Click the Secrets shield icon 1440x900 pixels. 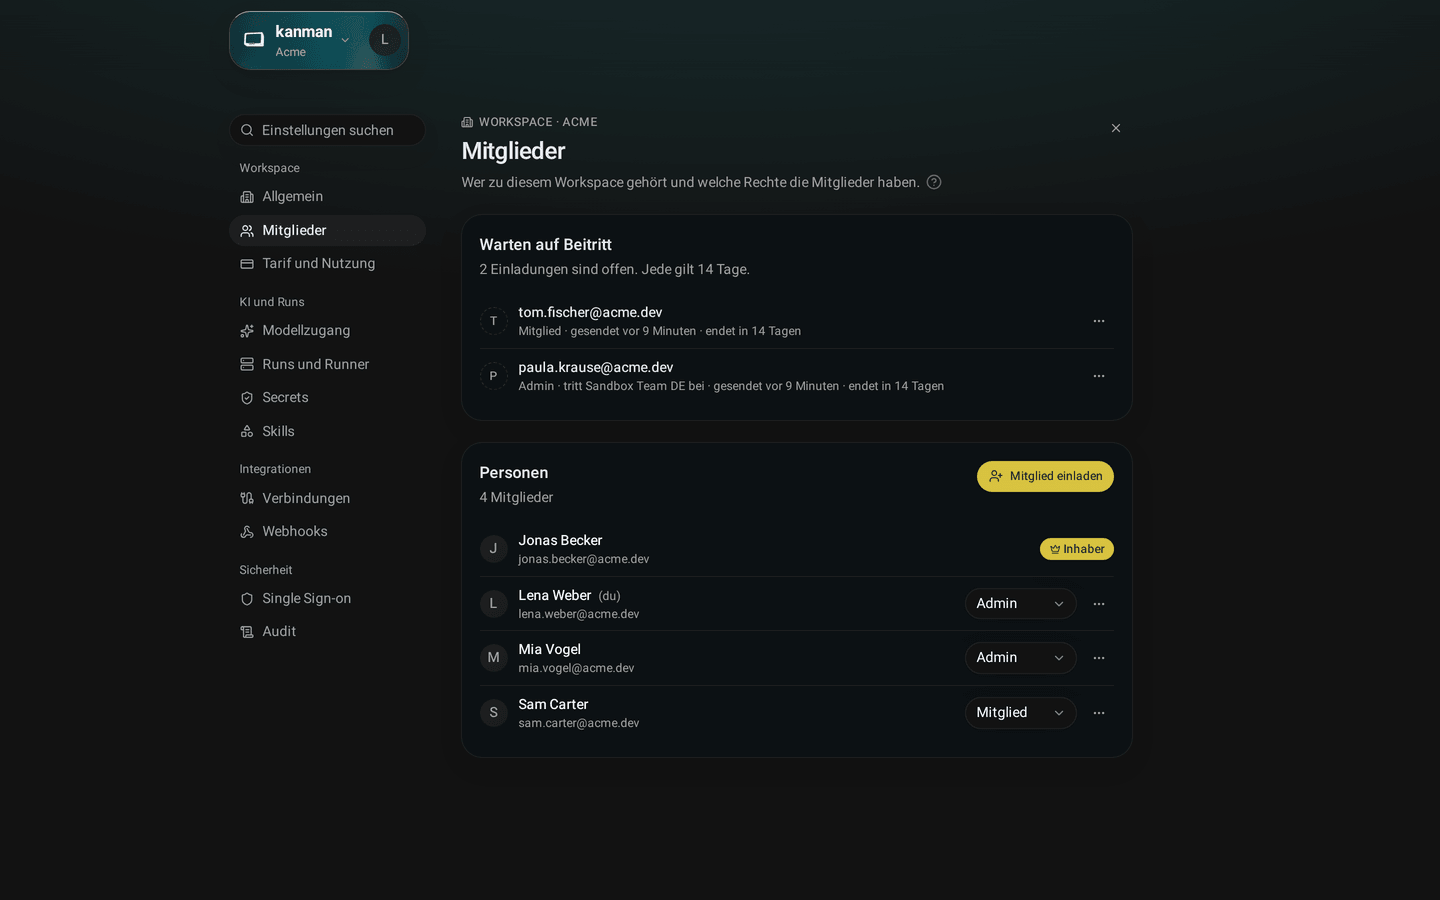click(247, 398)
